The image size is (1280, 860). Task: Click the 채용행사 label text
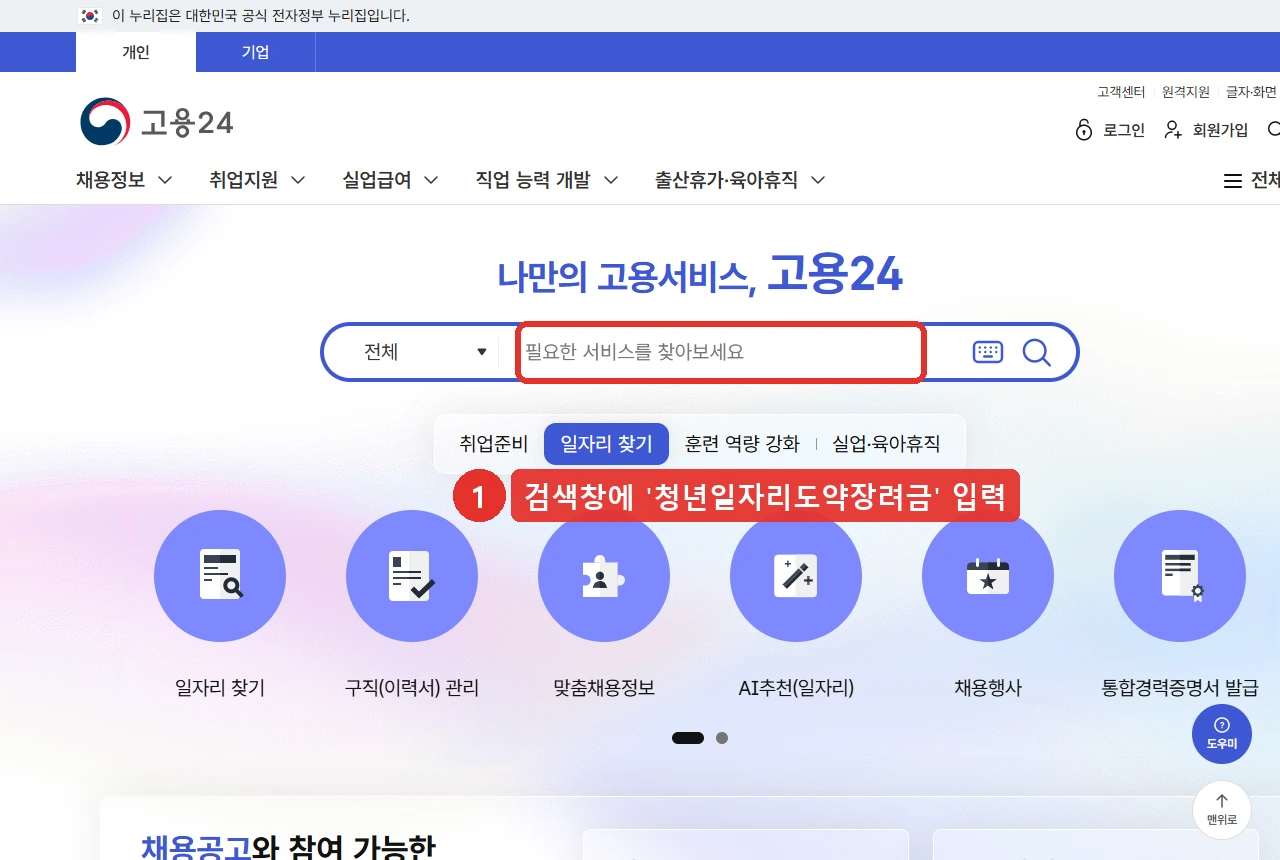point(988,688)
